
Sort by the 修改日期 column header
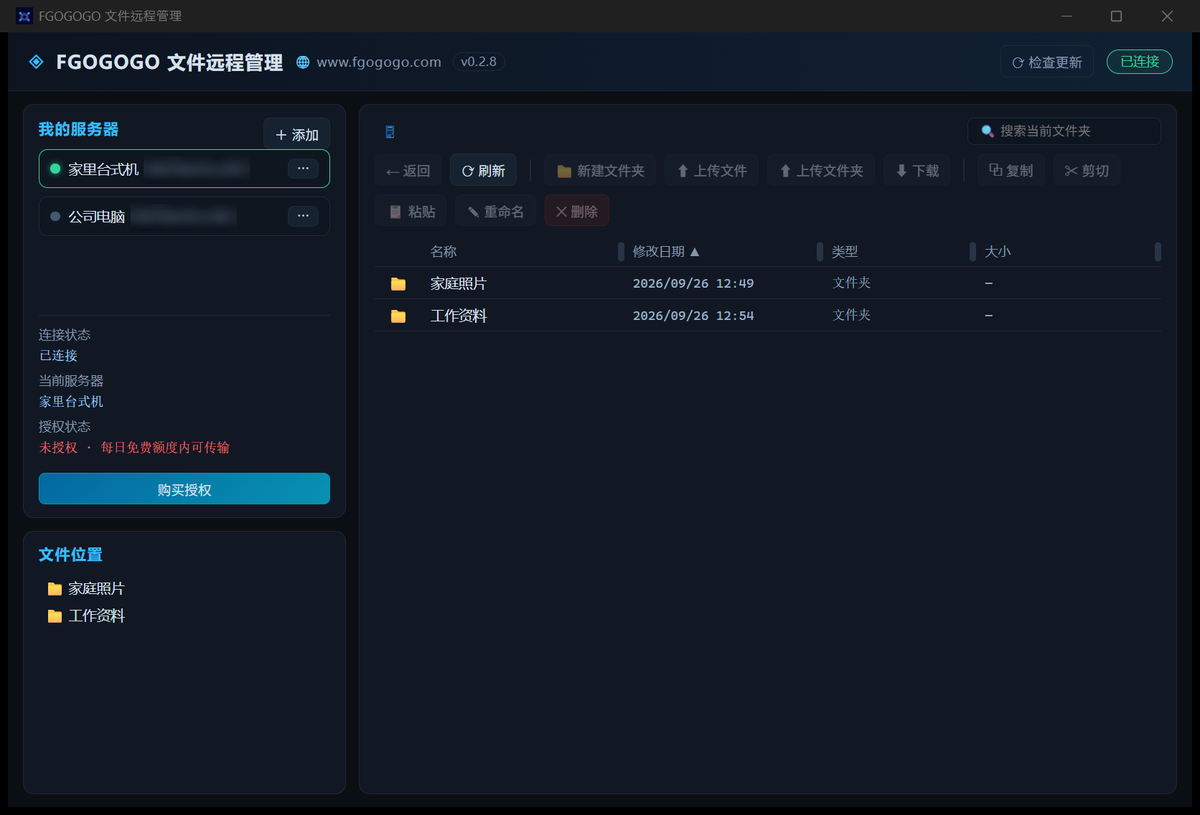click(666, 252)
